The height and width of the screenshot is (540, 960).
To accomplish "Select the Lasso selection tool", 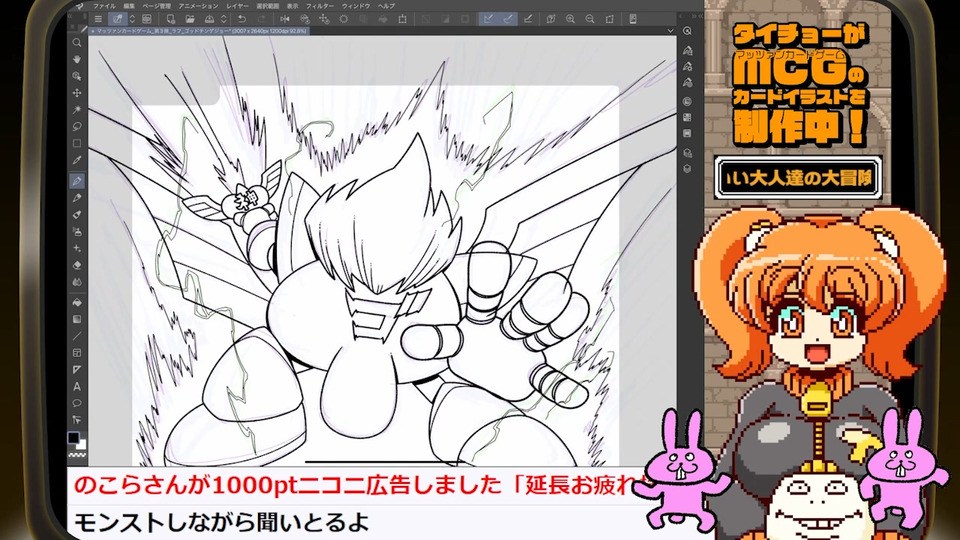I will coord(77,127).
